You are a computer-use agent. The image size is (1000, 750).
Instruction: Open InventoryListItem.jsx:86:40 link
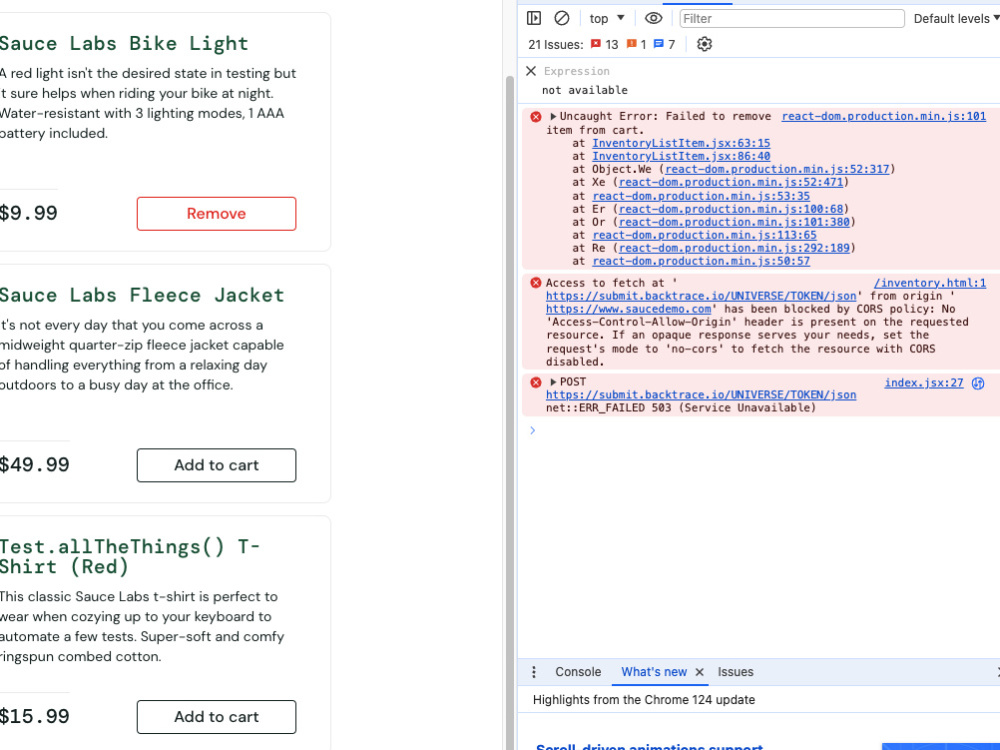pyautogui.click(x=681, y=156)
